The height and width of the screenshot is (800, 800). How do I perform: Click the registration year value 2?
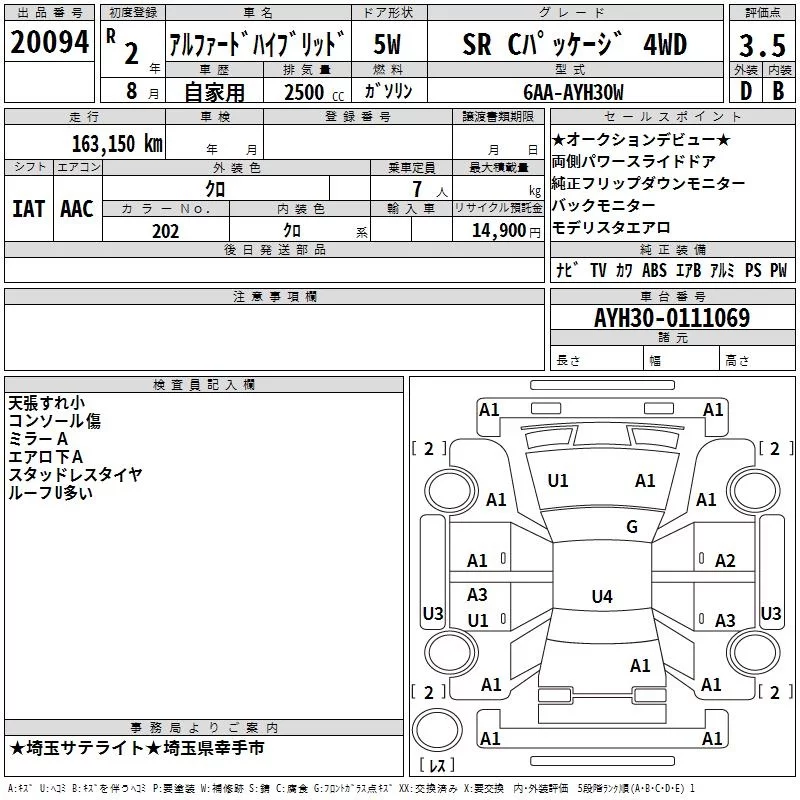(x=132, y=54)
